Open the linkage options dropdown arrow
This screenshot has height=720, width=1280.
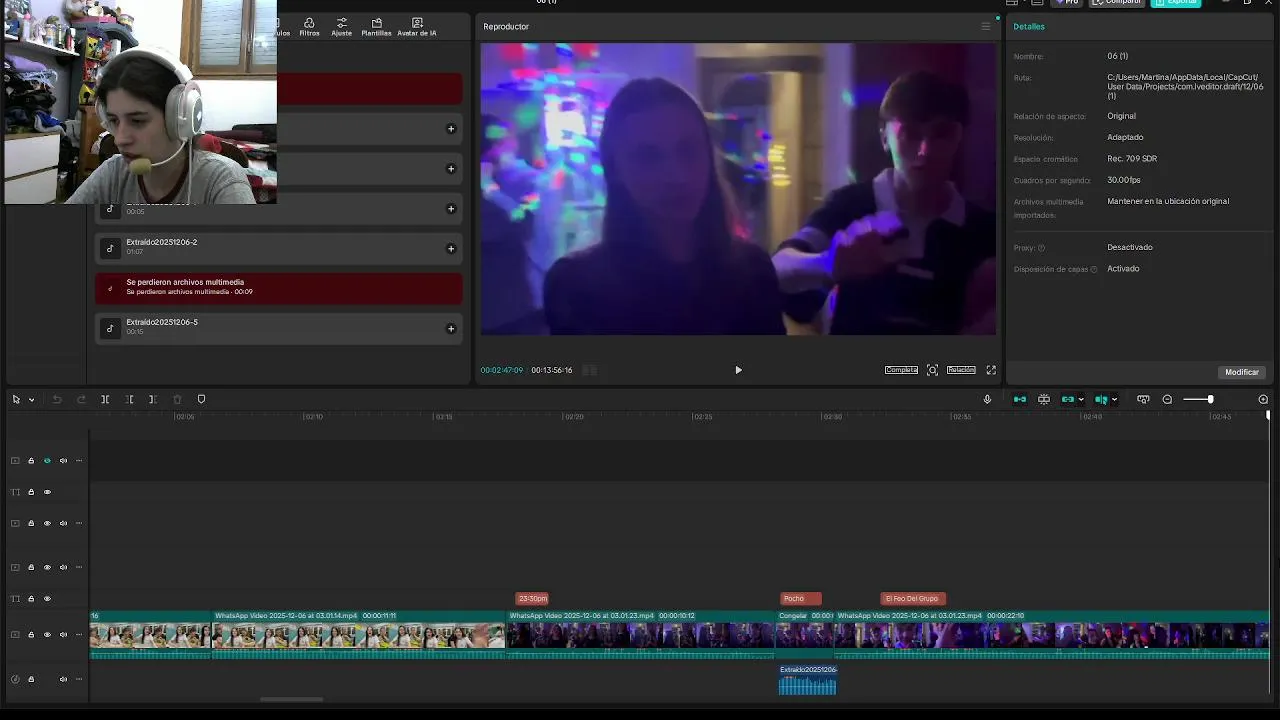tap(1081, 400)
